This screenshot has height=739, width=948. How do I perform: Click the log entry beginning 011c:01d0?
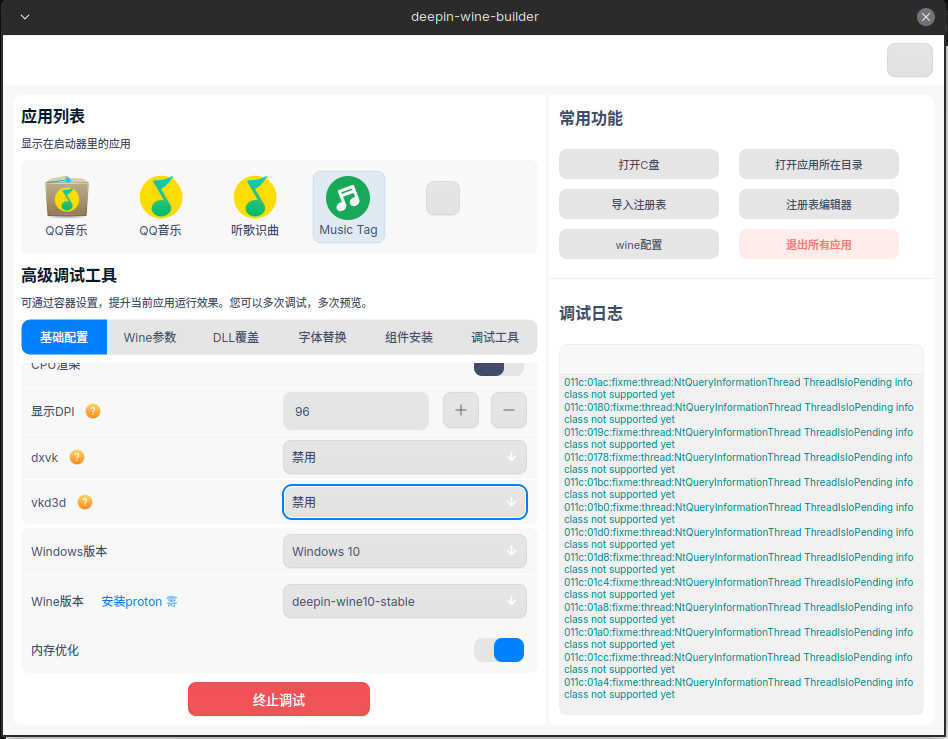[x=738, y=538]
